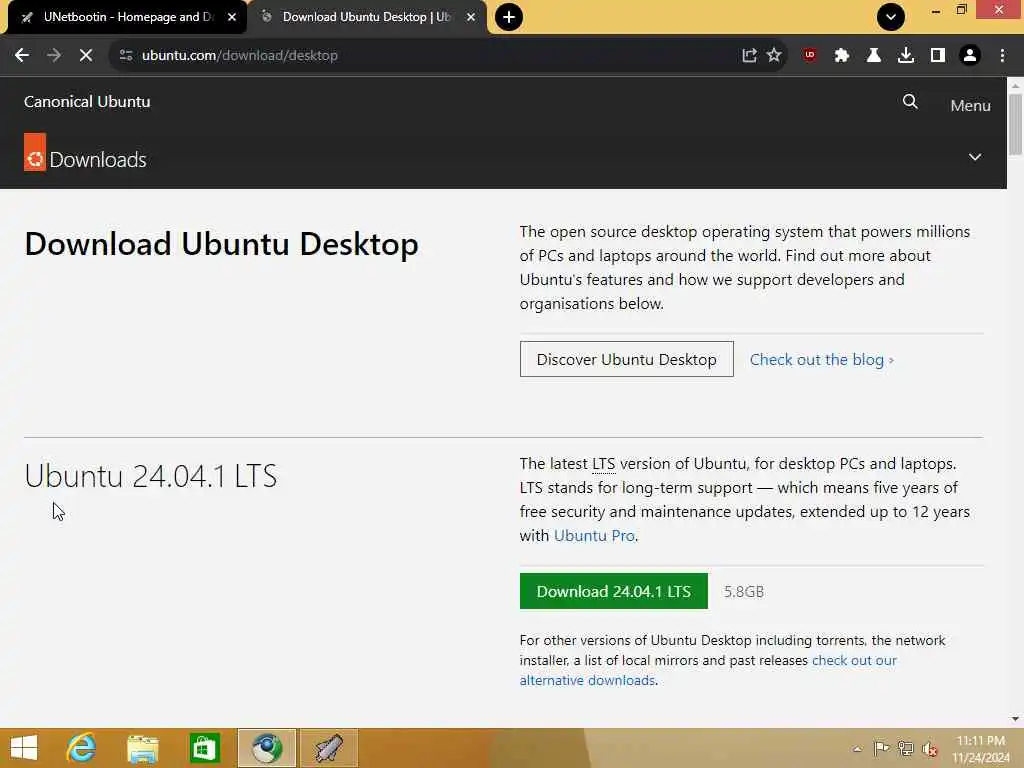Open the Ubuntu Pro link
Image resolution: width=1024 pixels, height=768 pixels.
coord(594,536)
